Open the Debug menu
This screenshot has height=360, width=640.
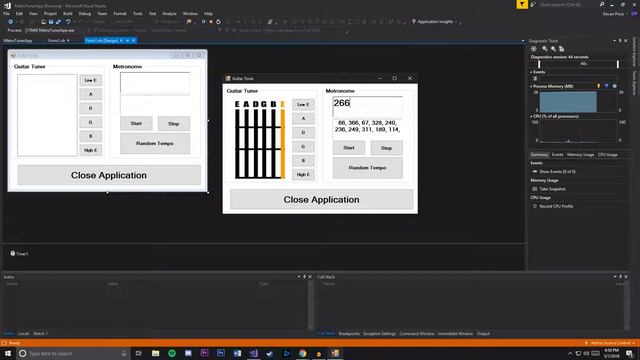coord(84,13)
